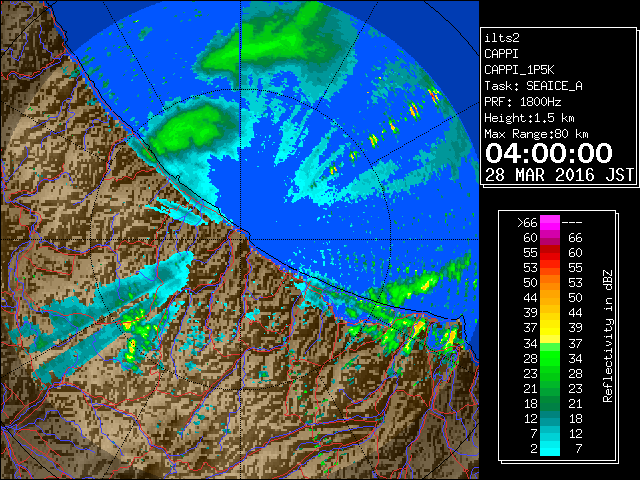Pick the purple 60–66 dBZ color band
The width and height of the screenshot is (640, 480).
pyautogui.click(x=550, y=238)
